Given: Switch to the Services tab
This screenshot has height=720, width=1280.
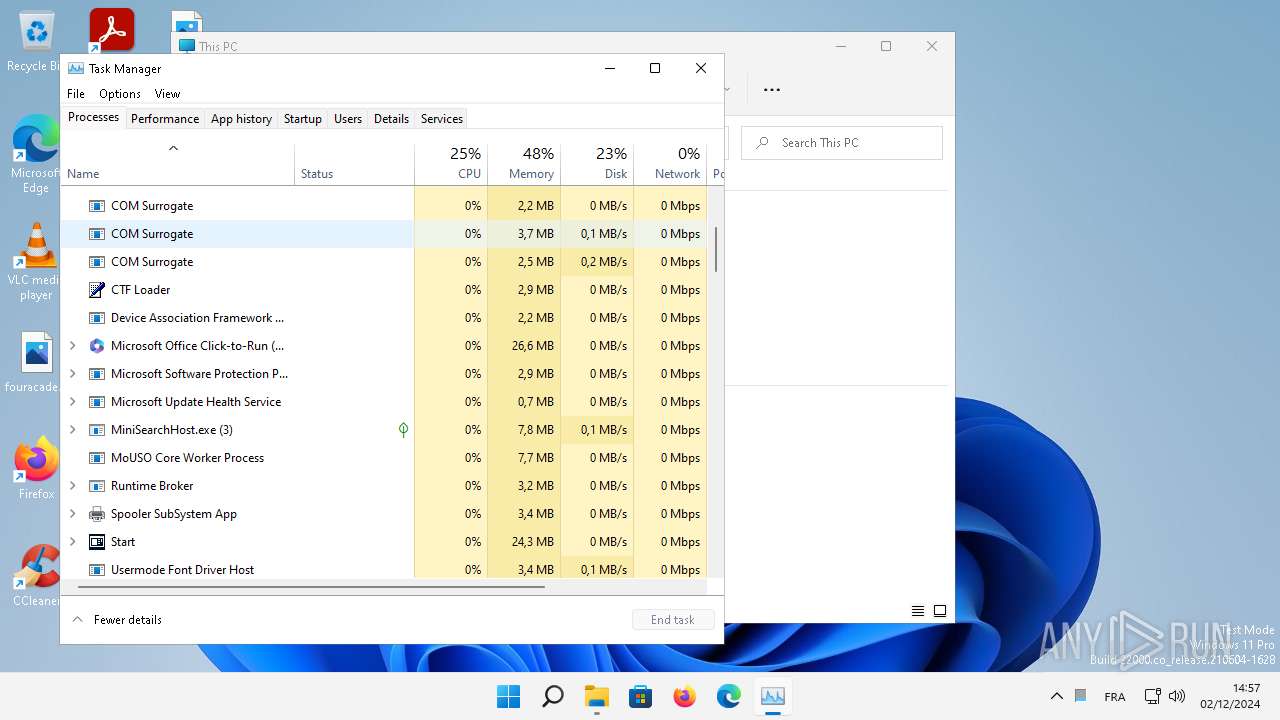Looking at the screenshot, I should [x=442, y=119].
